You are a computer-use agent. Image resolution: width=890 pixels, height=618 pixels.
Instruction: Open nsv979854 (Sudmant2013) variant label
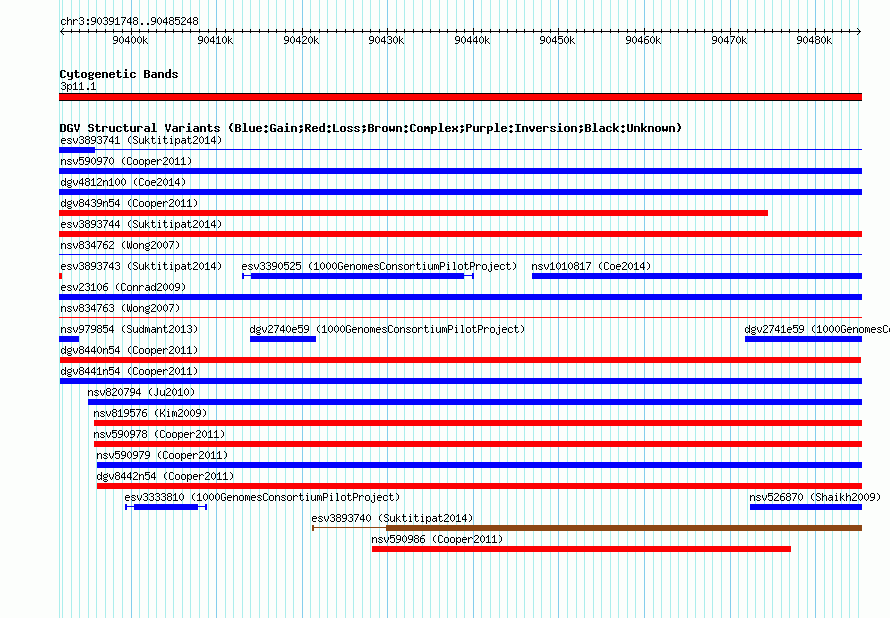point(129,329)
